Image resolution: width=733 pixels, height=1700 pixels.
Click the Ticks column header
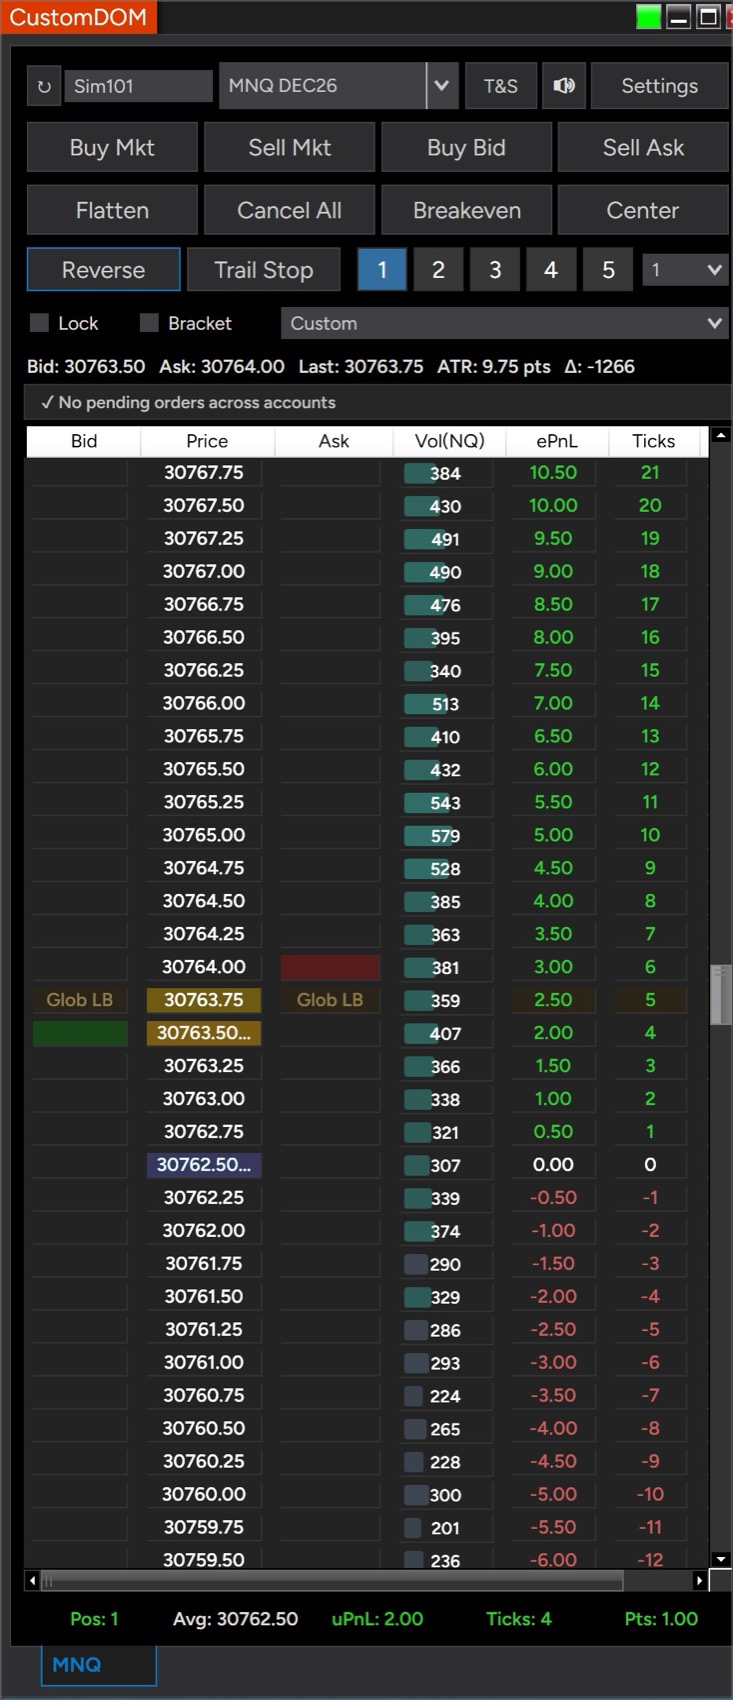tap(654, 441)
